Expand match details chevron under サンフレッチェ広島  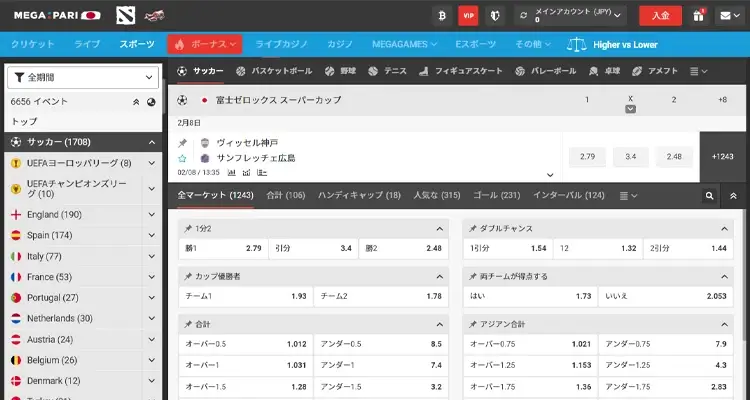[550, 175]
